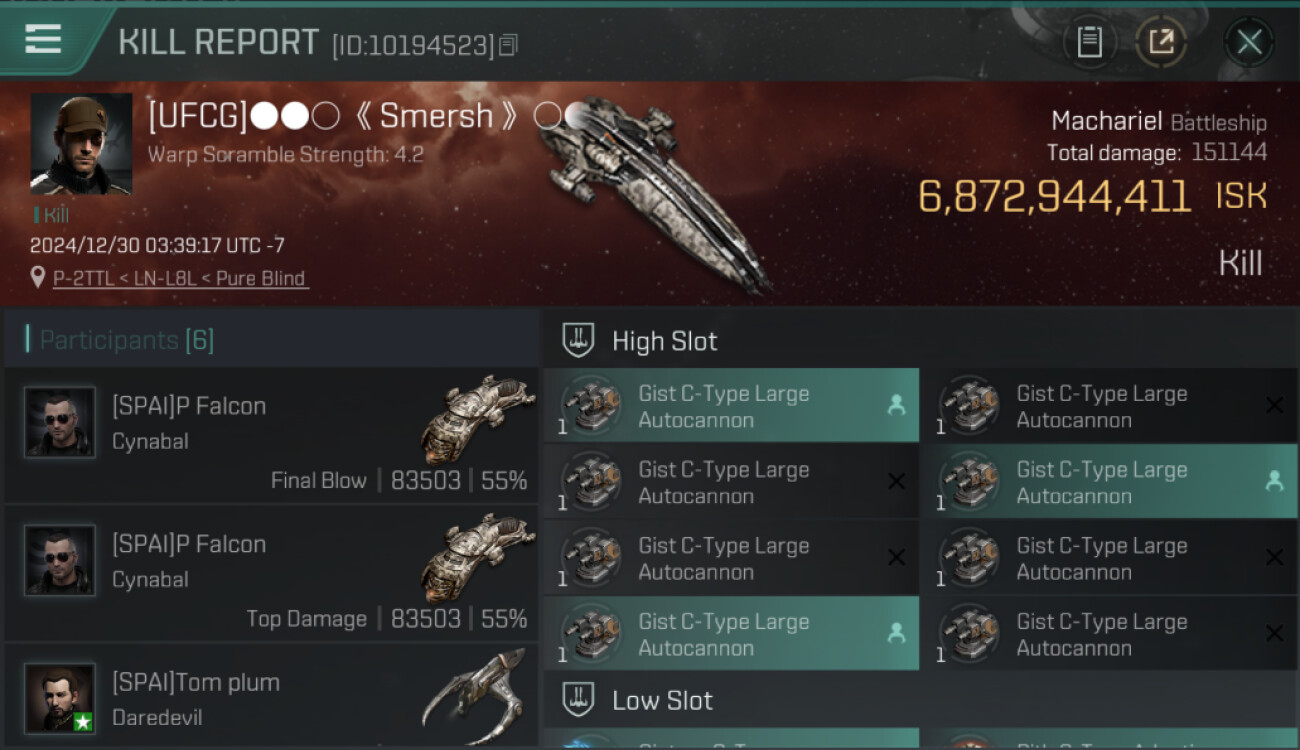Close the Kill Report window
Viewport: 1300px width, 750px height.
point(1249,42)
